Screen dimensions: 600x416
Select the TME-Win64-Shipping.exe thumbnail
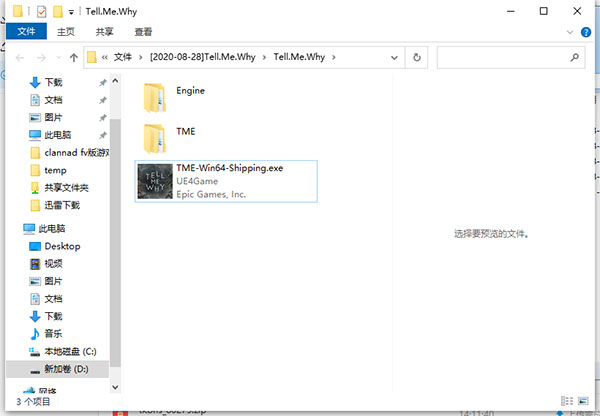155,181
